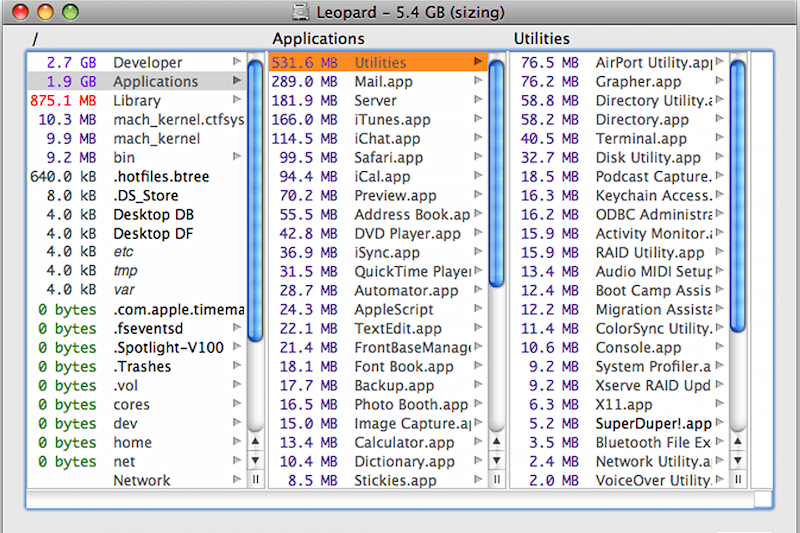Select the .DS_Store file
The height and width of the screenshot is (533, 800).
[x=137, y=195]
